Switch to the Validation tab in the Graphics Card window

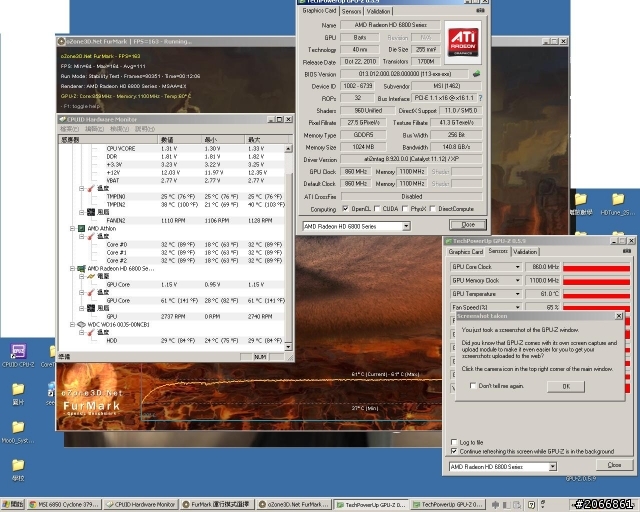click(378, 11)
